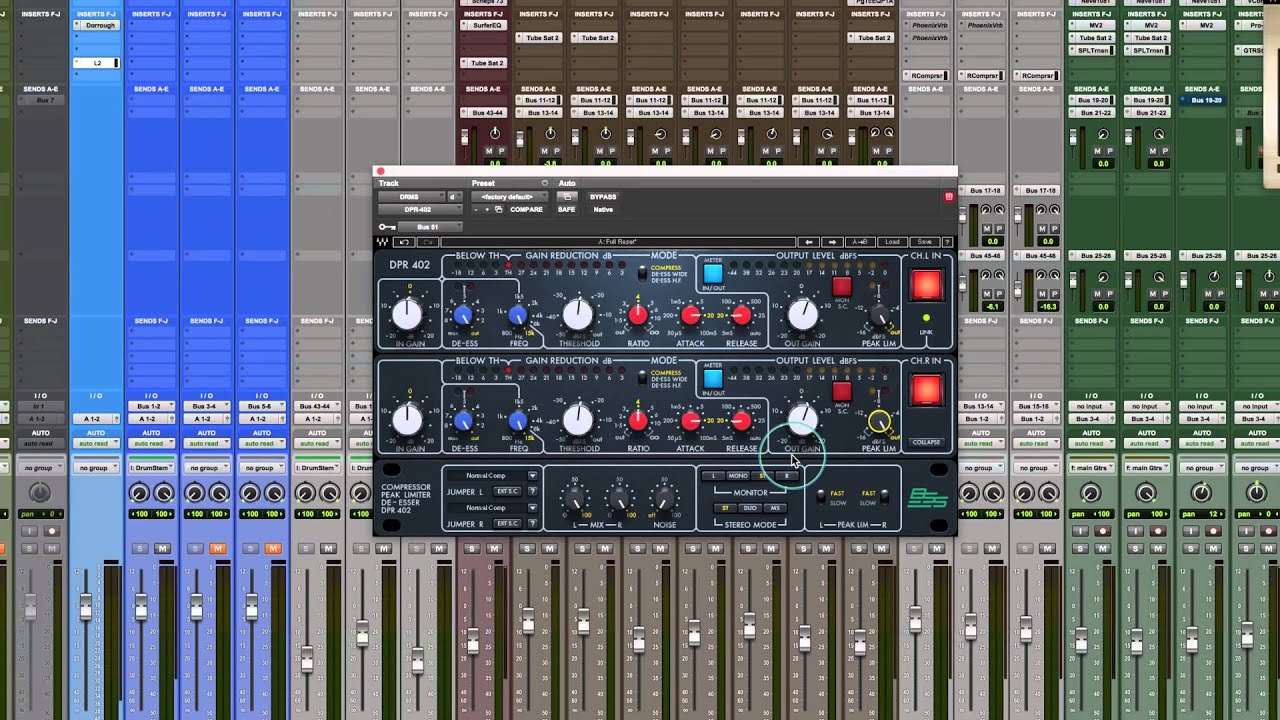Select MS stereo mode
This screenshot has width=1280, height=720.
[775, 508]
